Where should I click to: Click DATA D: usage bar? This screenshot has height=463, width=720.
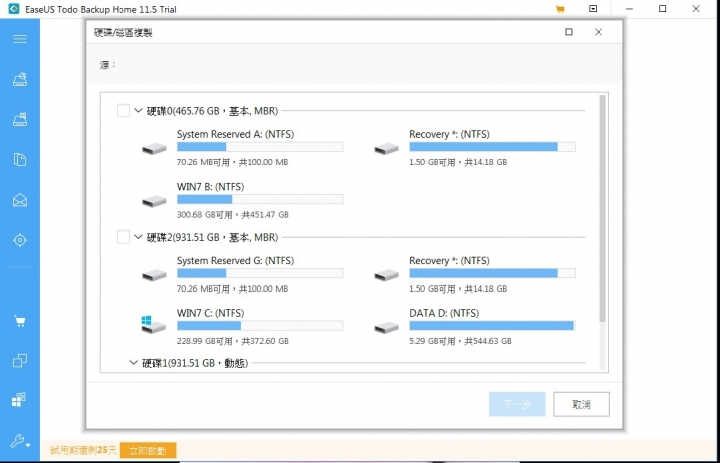[492, 326]
